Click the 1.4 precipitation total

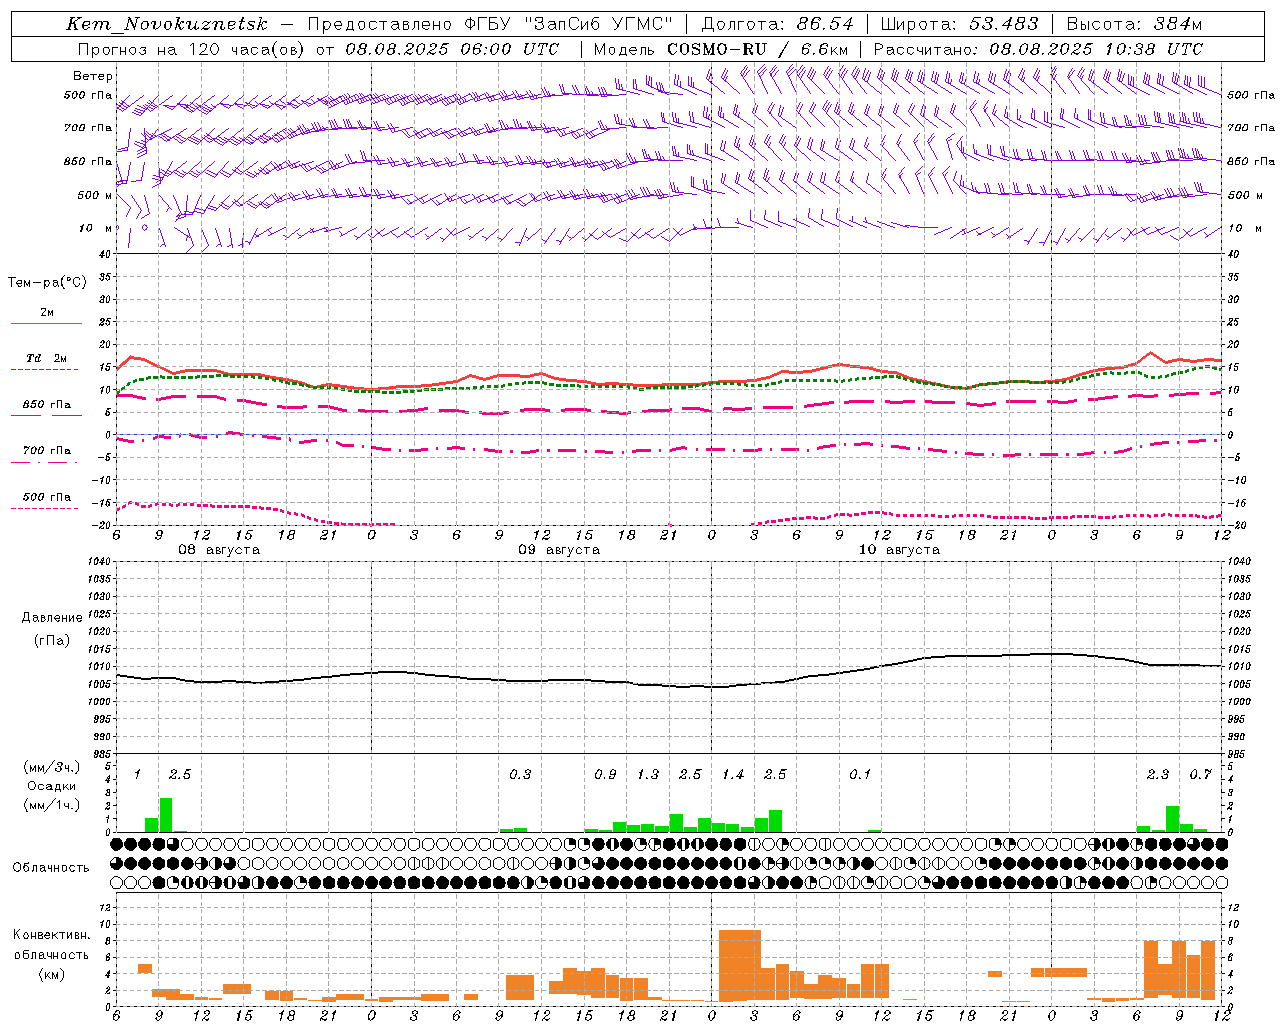pyautogui.click(x=733, y=775)
